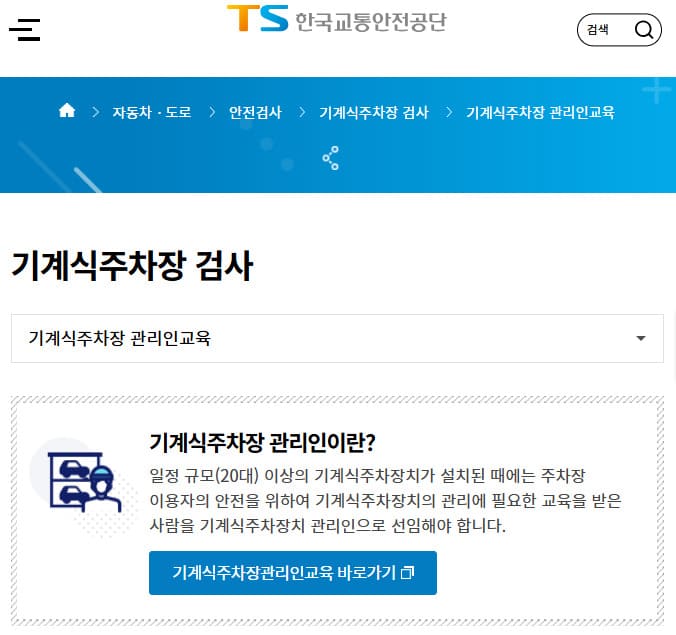Expand the 기계식주차장 관리인교육 dropdown arrow
Screen dimensions: 676x635
(641, 338)
